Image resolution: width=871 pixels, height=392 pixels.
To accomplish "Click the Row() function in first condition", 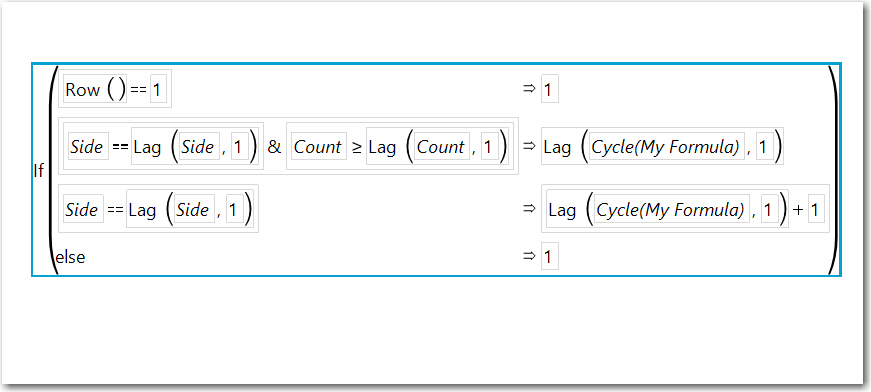I will [95, 90].
